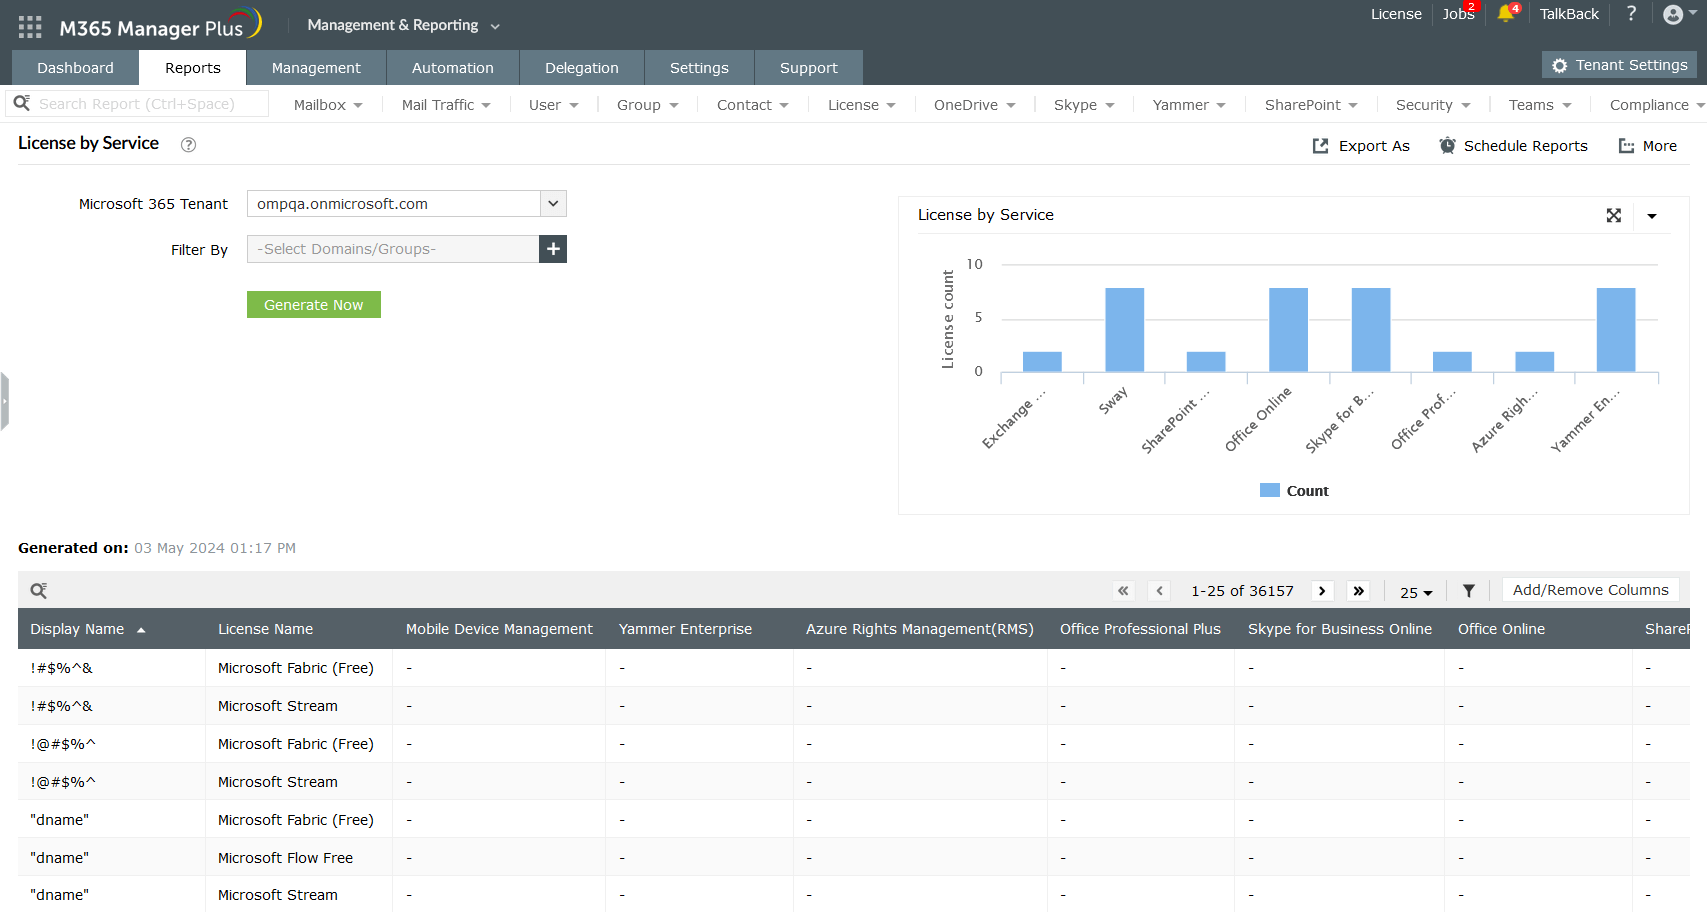
Task: Open the Support tab
Action: tap(809, 68)
